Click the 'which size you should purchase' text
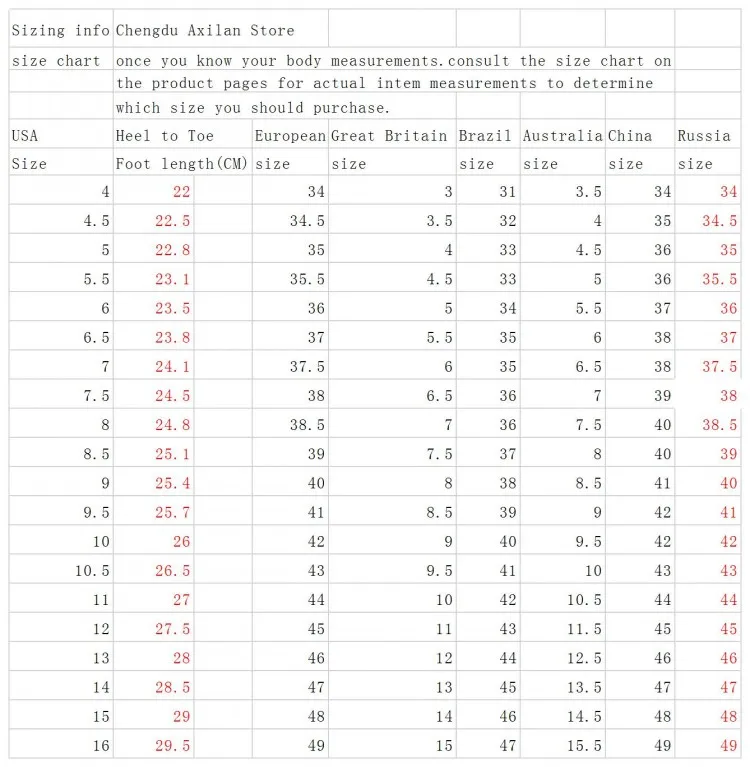This screenshot has width=750, height=767. pyautogui.click(x=252, y=107)
